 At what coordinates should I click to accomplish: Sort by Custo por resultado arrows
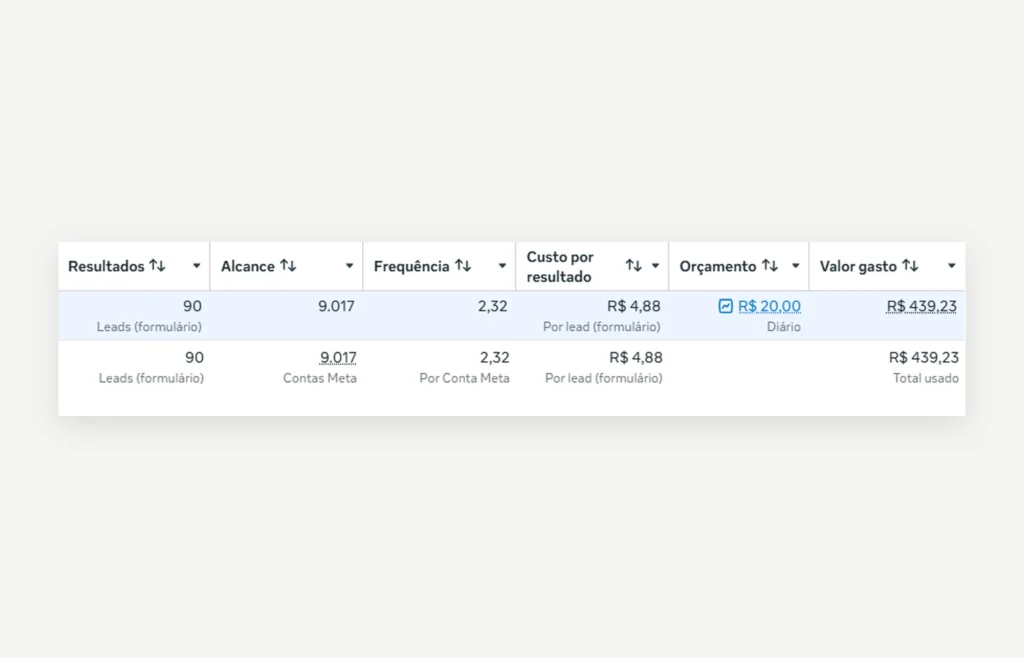tap(633, 266)
